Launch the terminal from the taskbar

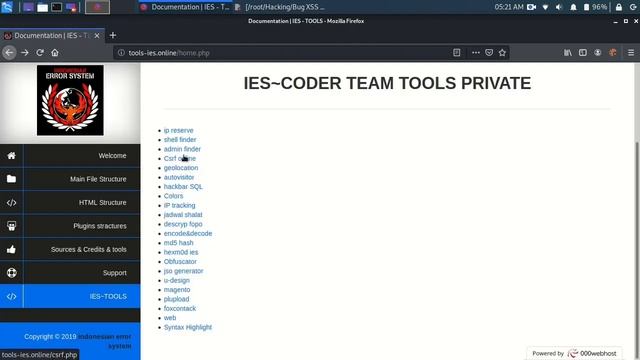[x=56, y=7]
